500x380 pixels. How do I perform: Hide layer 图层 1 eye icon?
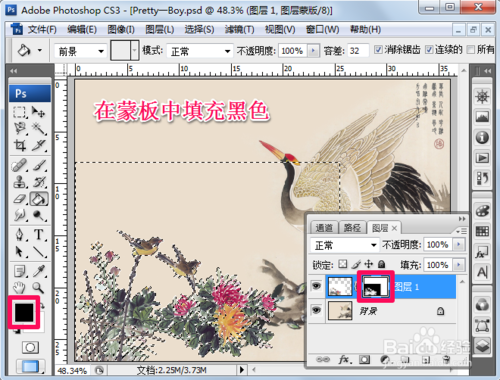point(316,286)
